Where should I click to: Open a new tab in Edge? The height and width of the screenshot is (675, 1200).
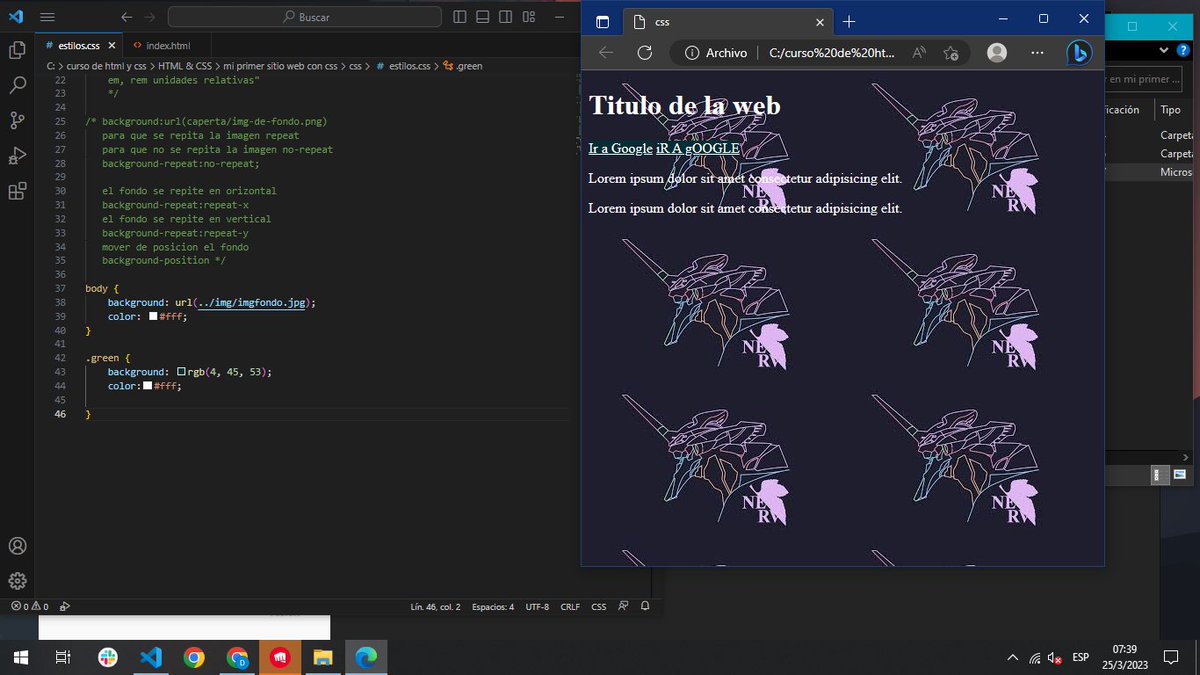[x=849, y=22]
